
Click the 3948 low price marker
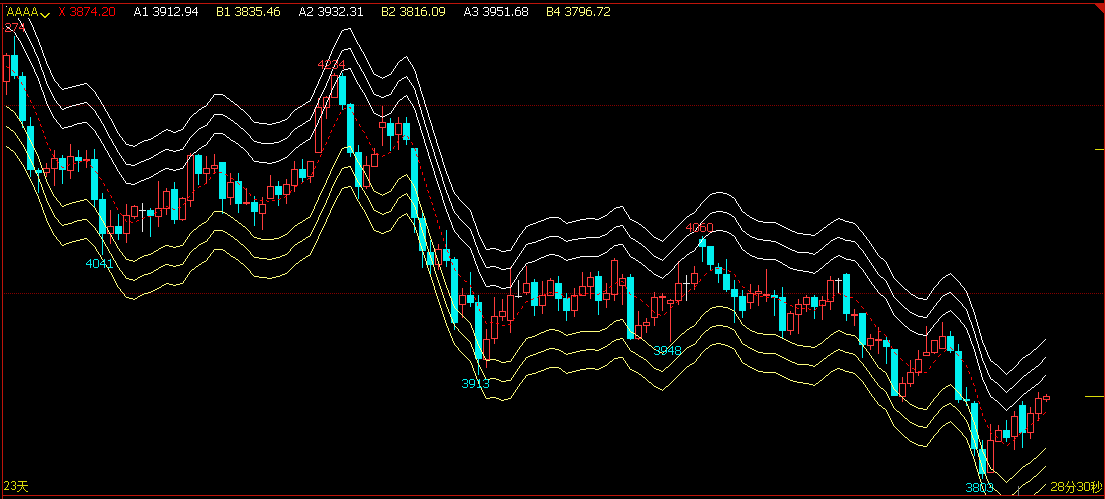(667, 351)
